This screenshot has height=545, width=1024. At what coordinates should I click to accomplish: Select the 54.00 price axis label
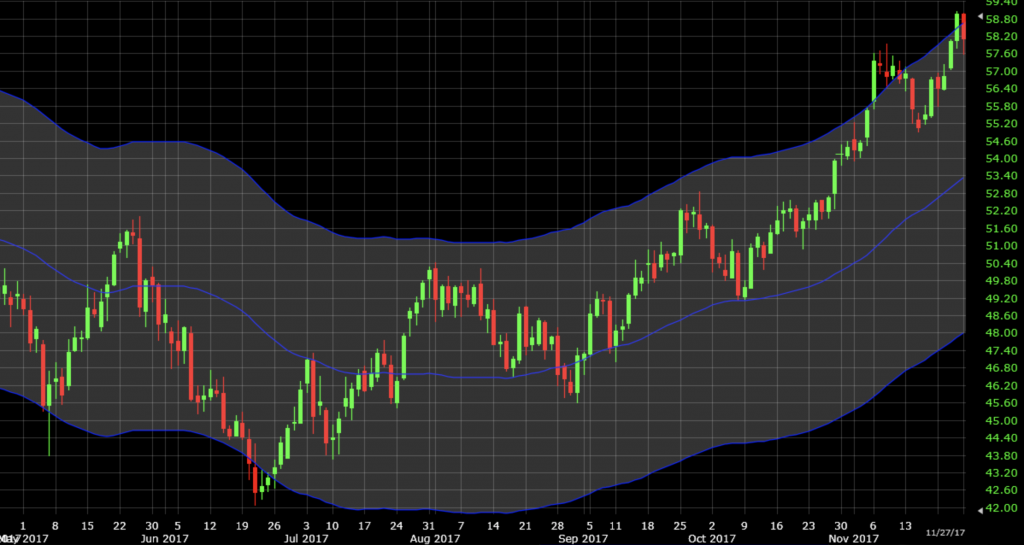pos(1001,159)
